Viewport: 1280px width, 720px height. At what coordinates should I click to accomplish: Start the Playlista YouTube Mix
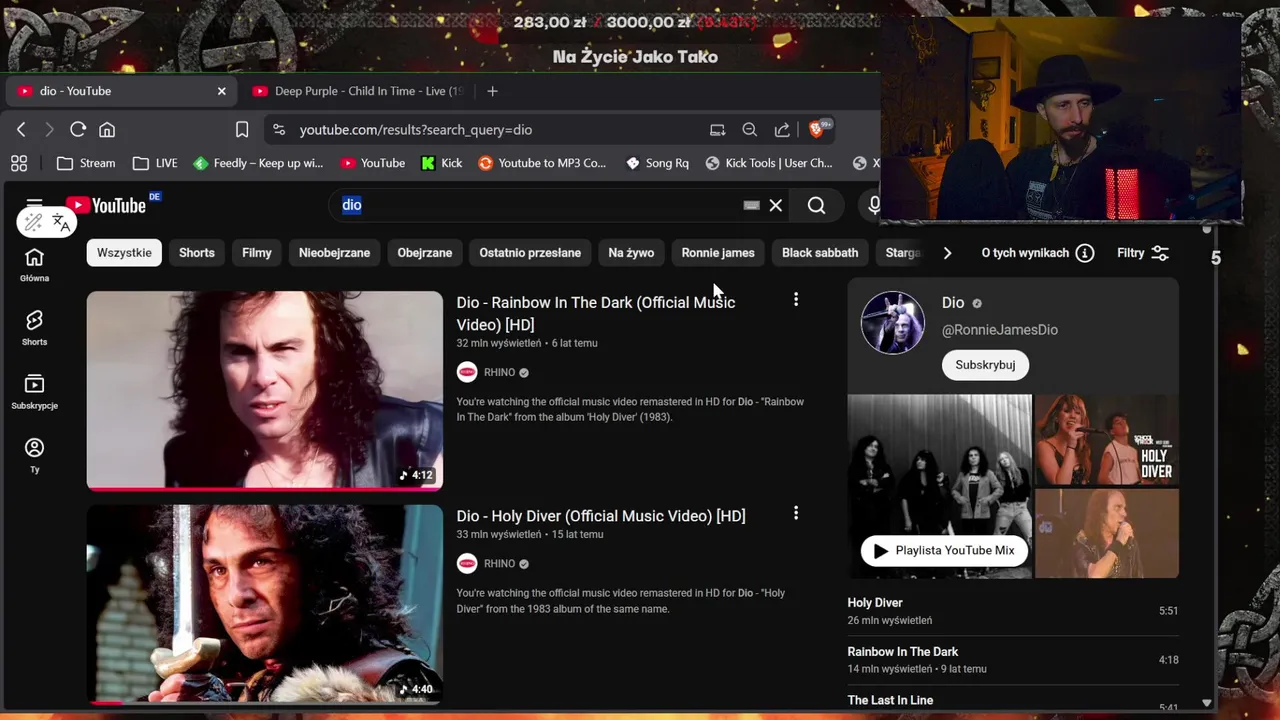[x=944, y=550]
